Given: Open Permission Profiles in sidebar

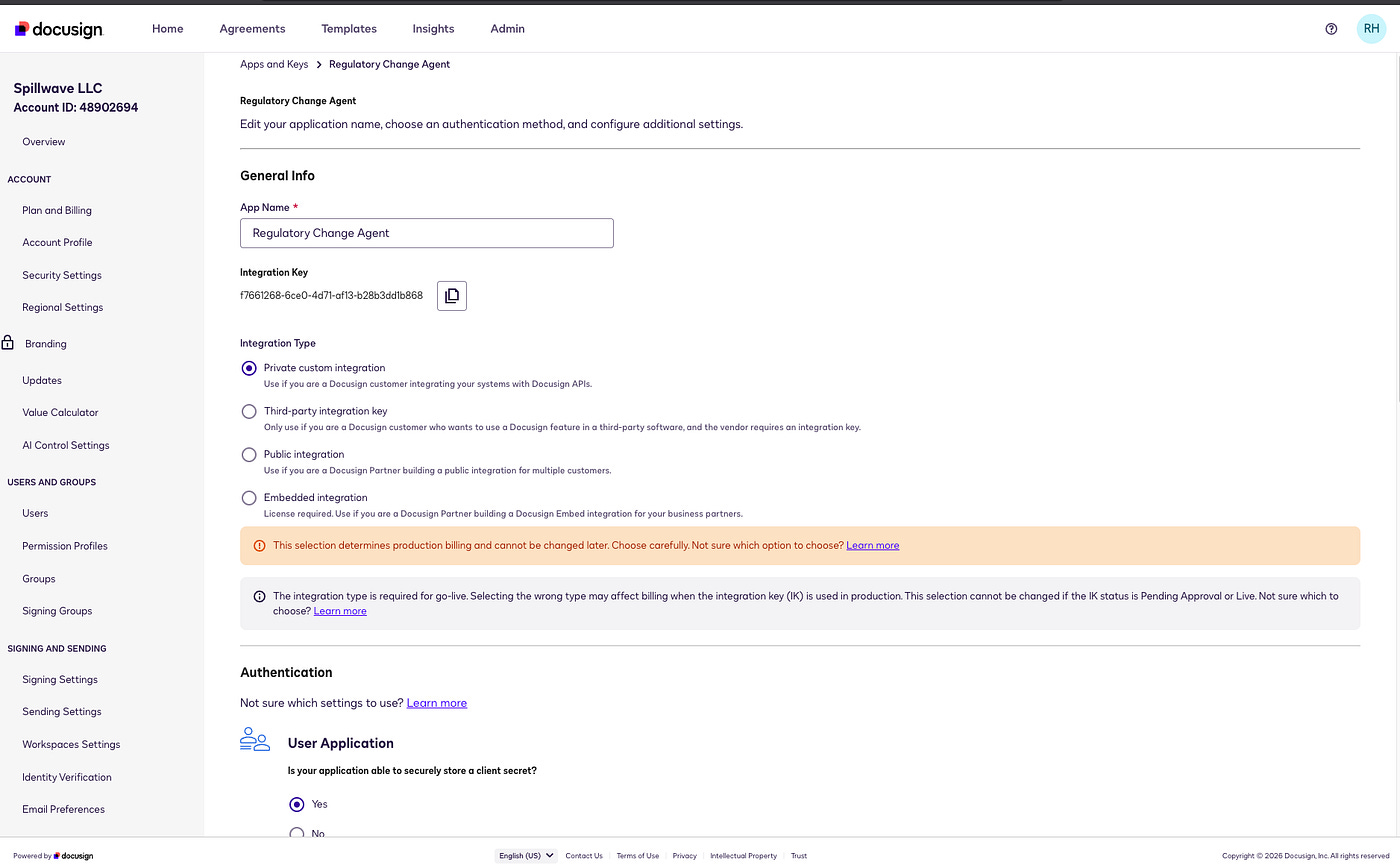Looking at the screenshot, I should (65, 547).
